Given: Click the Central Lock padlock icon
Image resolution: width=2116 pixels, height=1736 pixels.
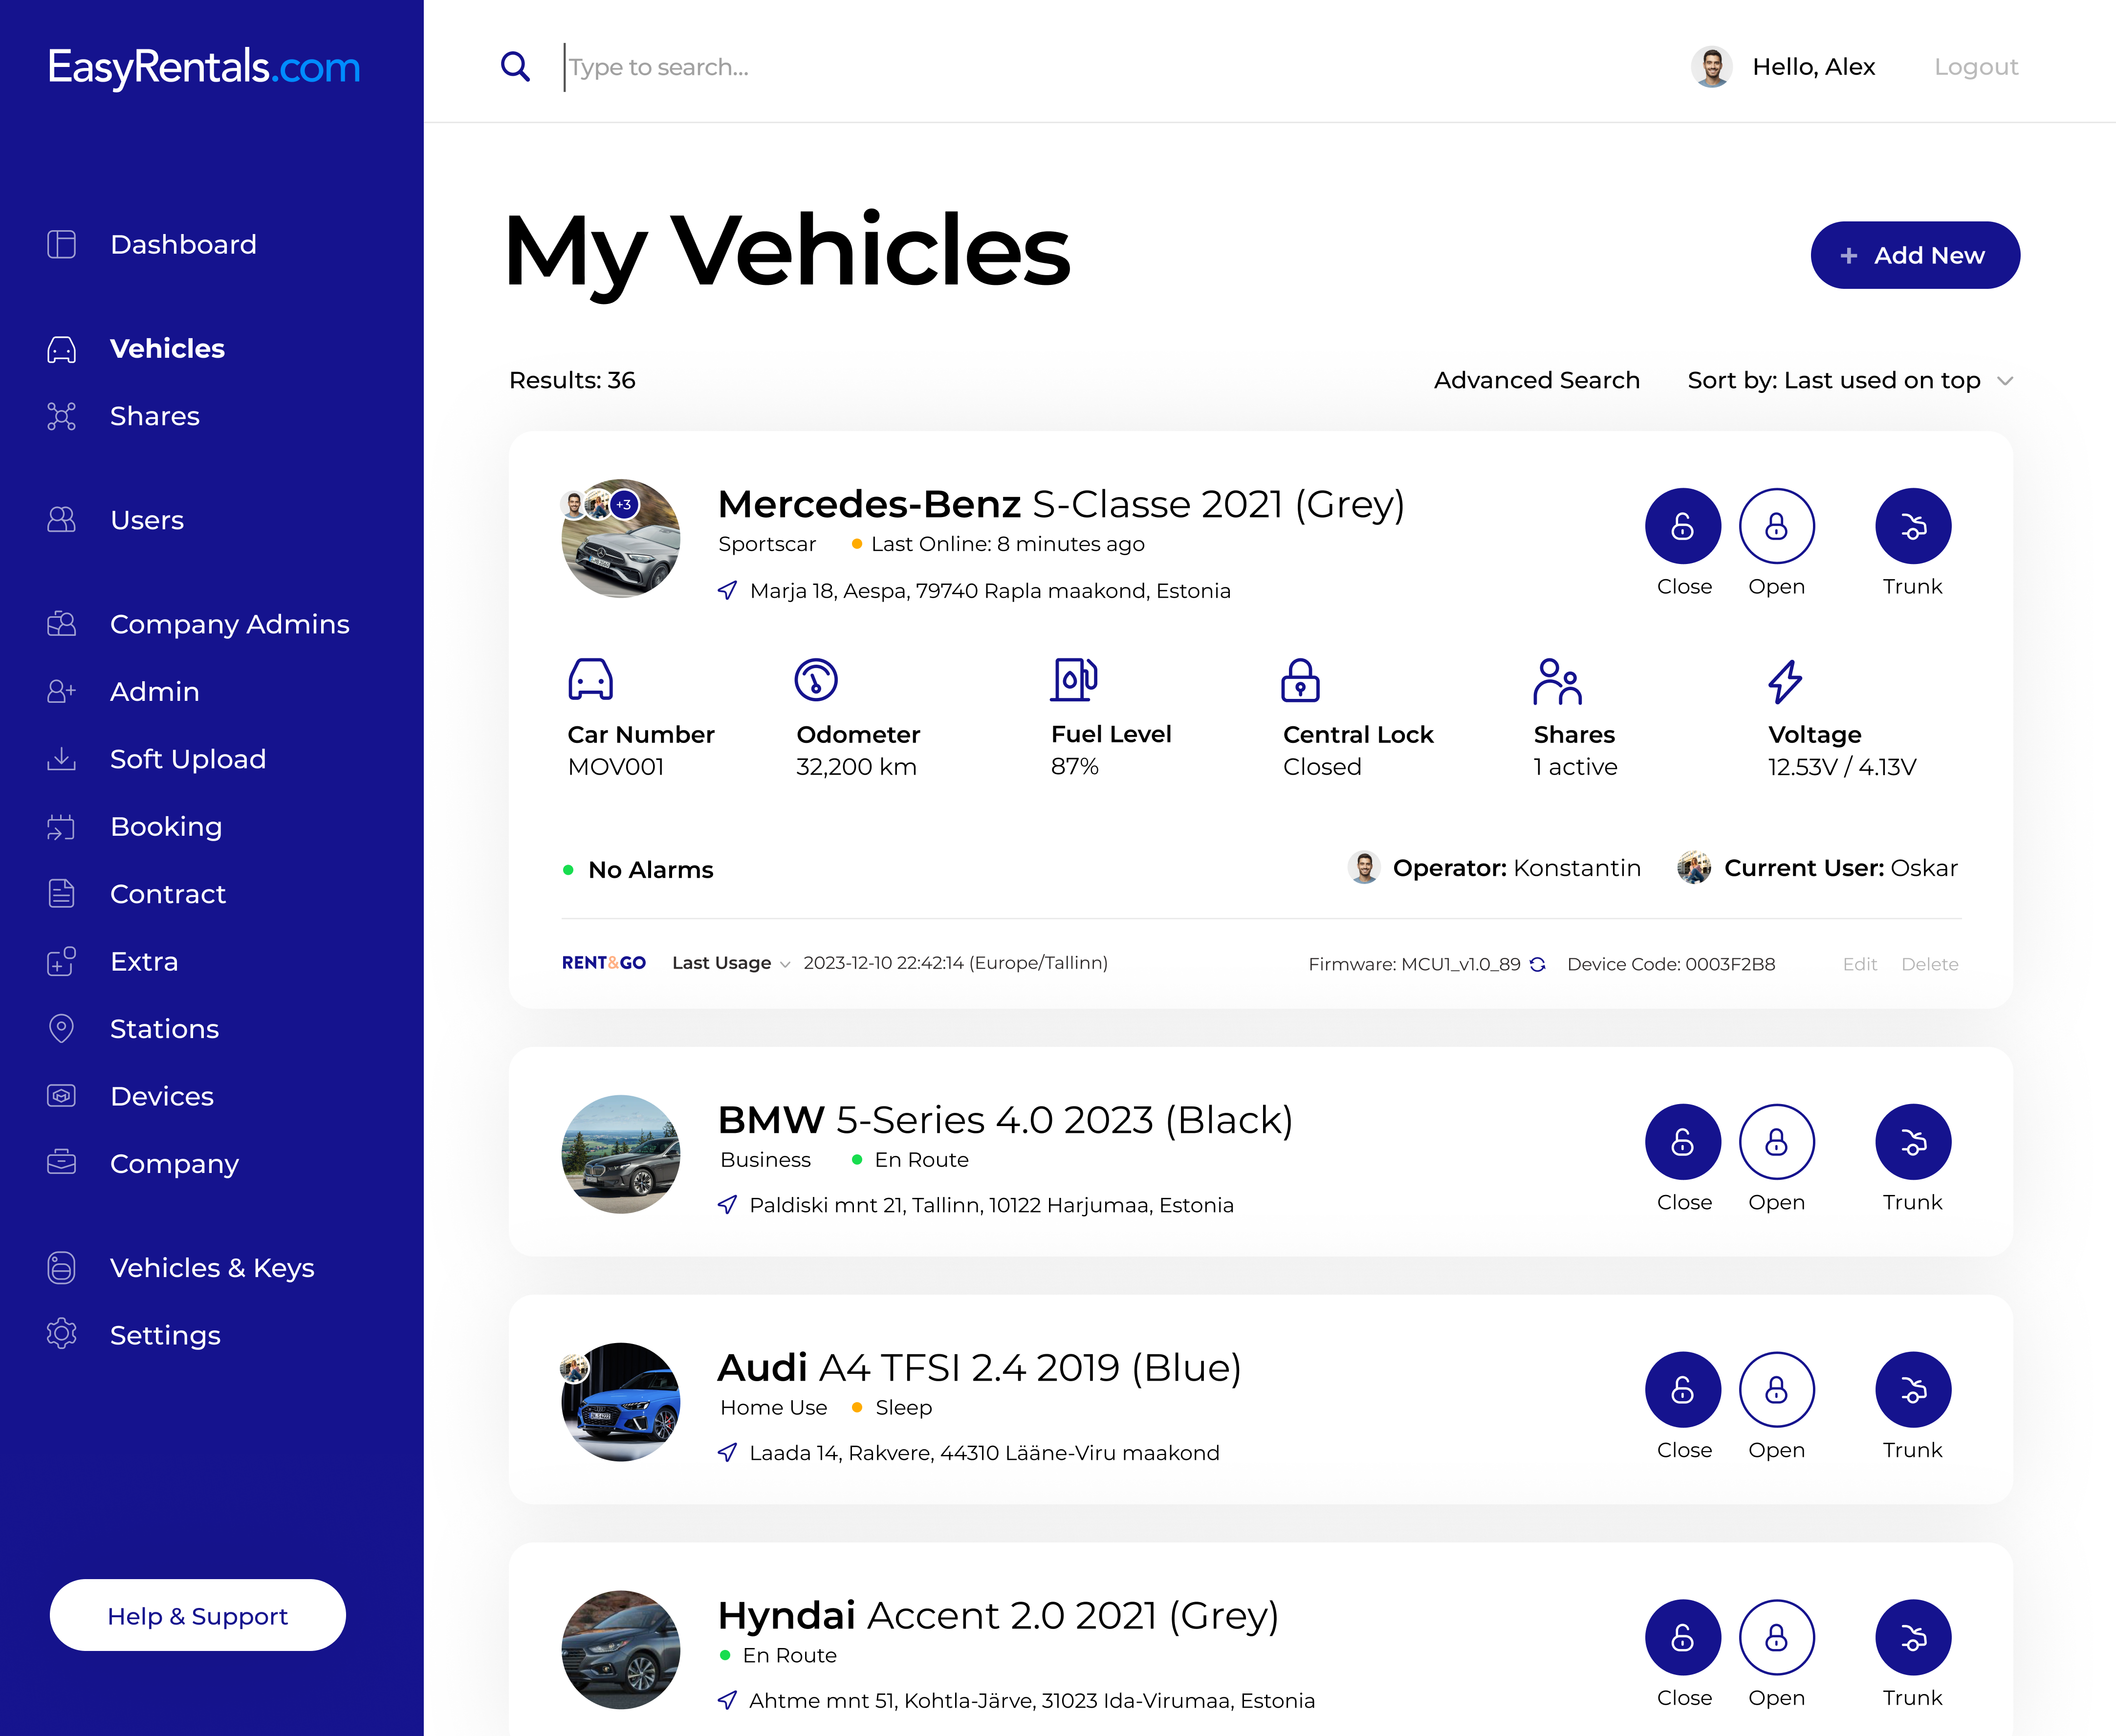Looking at the screenshot, I should 1300,681.
